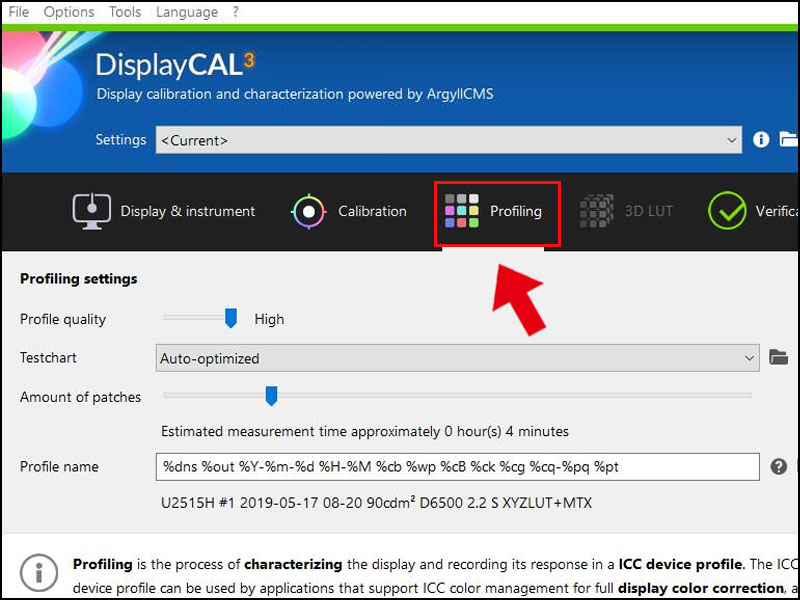The width and height of the screenshot is (800, 600).
Task: Open the Language menu
Action: click(x=187, y=12)
